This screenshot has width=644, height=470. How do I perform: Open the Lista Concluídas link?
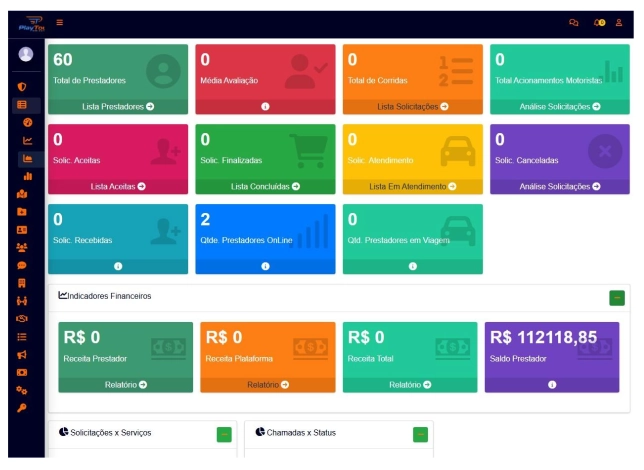pos(265,186)
